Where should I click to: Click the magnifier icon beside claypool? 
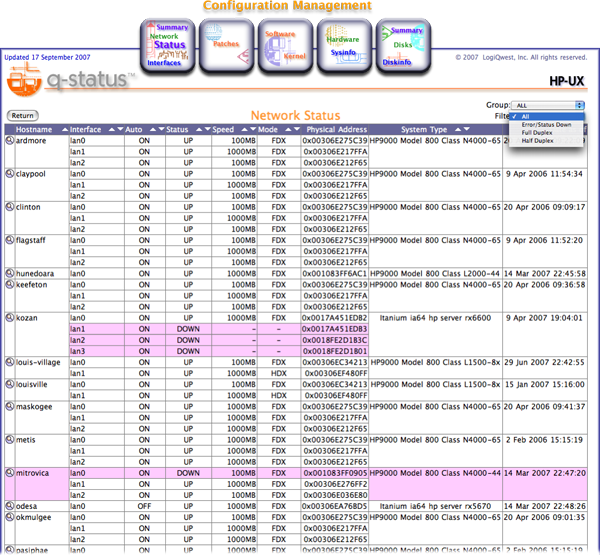tap(10, 173)
